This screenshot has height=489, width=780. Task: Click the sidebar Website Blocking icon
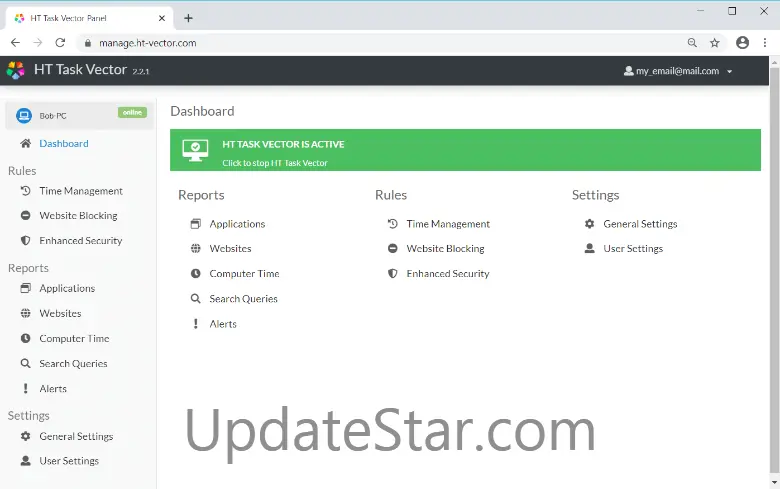[x=25, y=215]
